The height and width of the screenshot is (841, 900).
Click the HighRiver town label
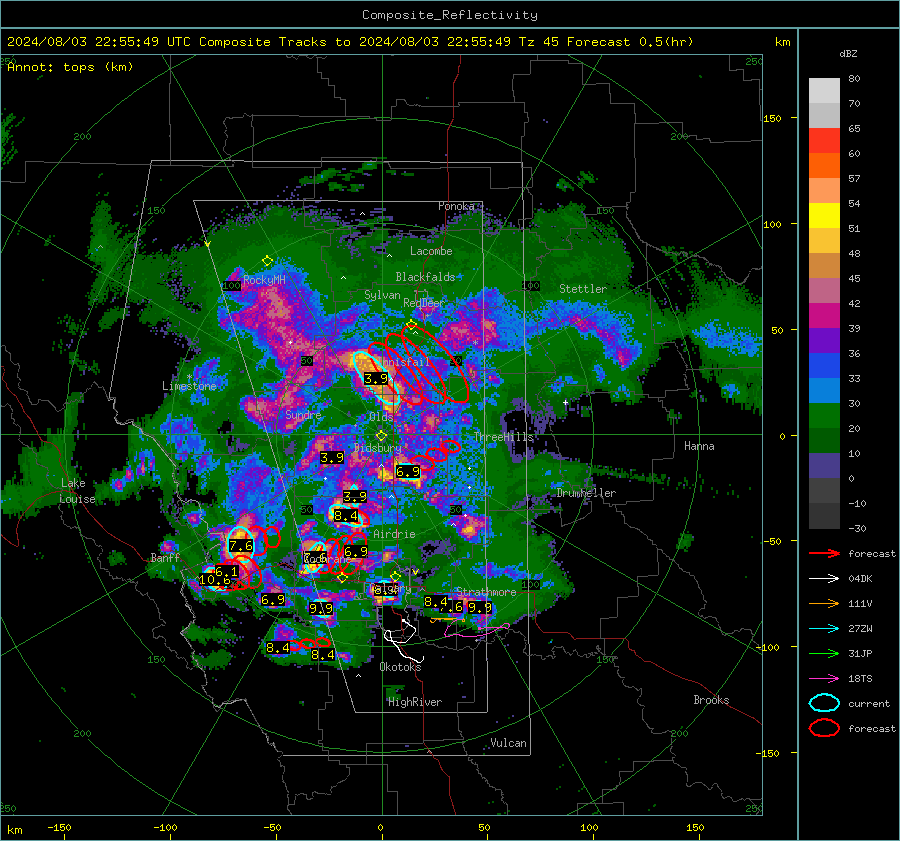coord(415,702)
